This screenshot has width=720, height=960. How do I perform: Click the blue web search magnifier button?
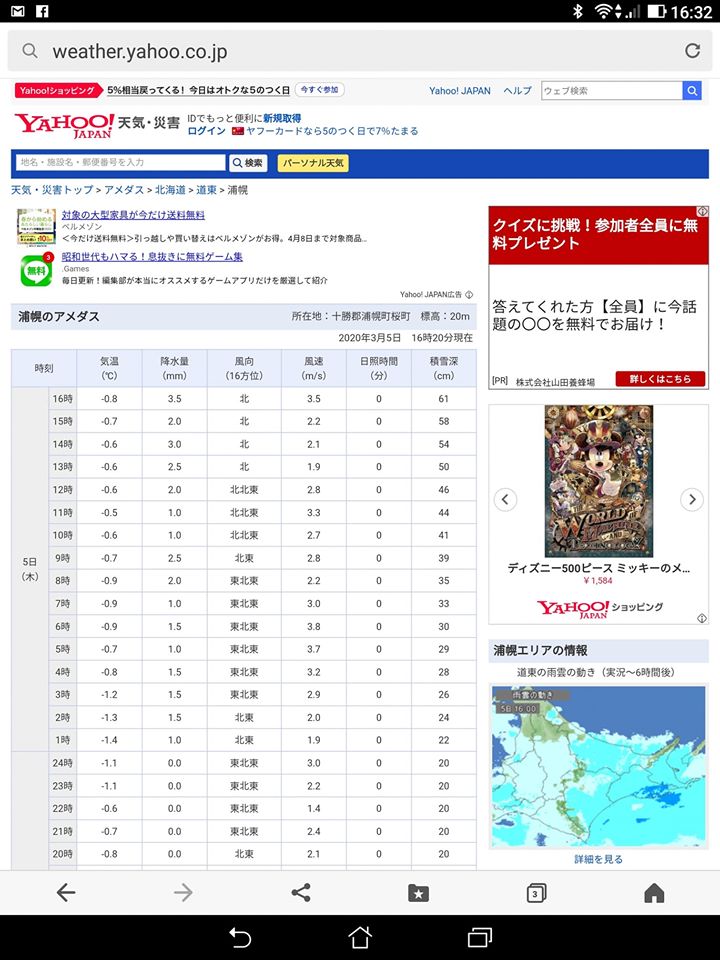pyautogui.click(x=692, y=91)
